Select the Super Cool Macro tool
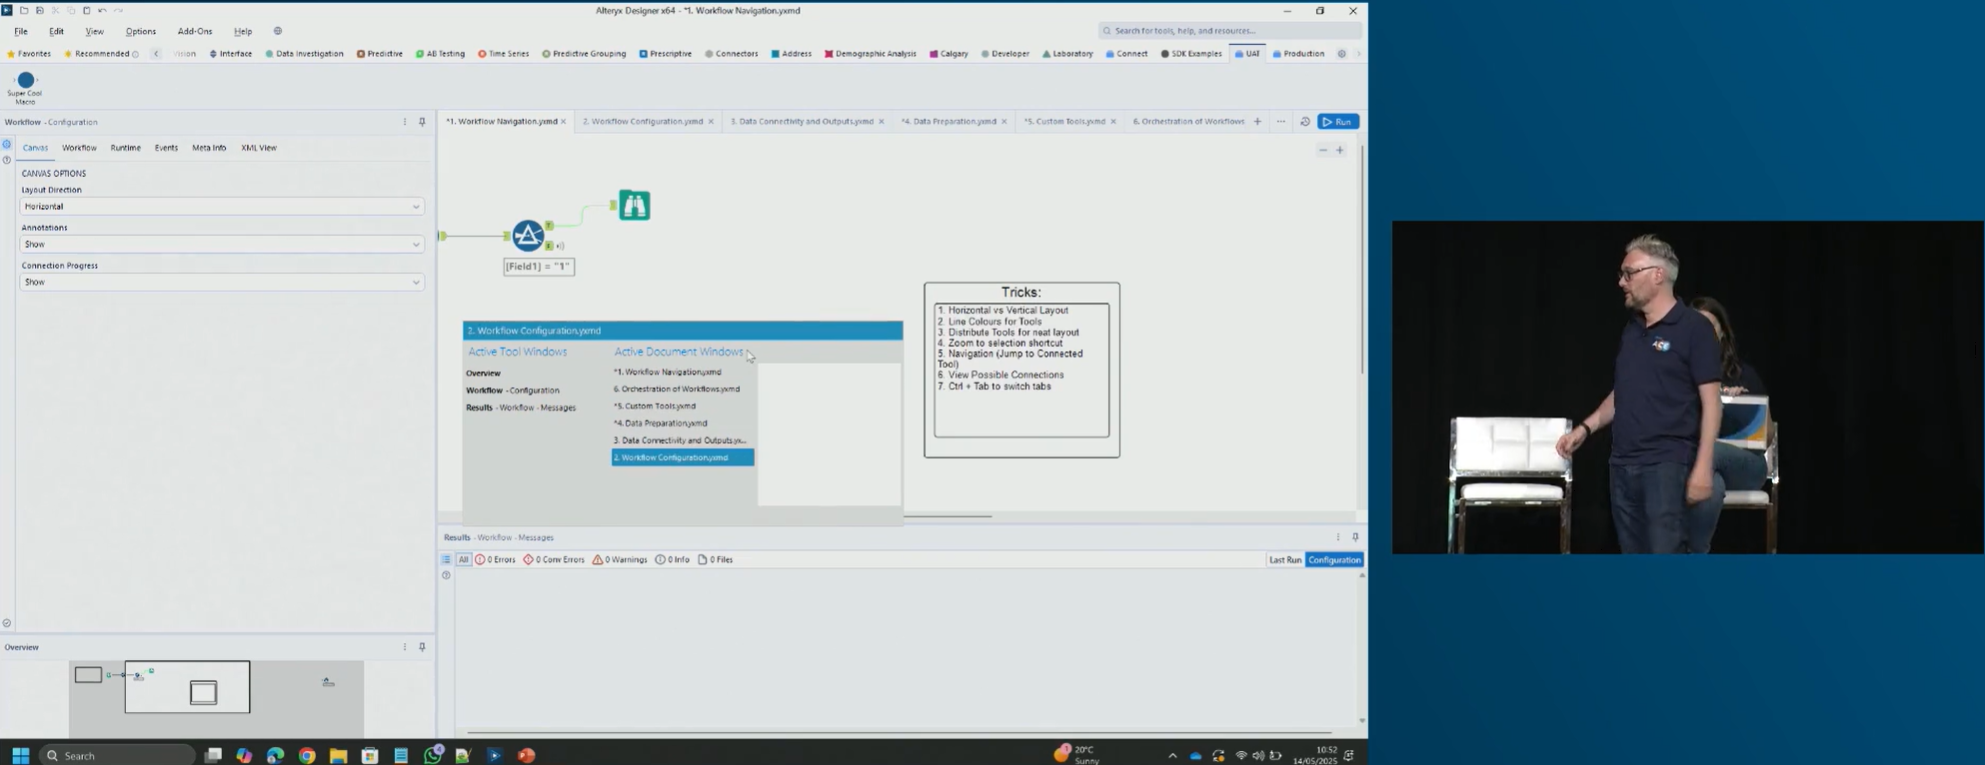1985x765 pixels. [x=25, y=86]
